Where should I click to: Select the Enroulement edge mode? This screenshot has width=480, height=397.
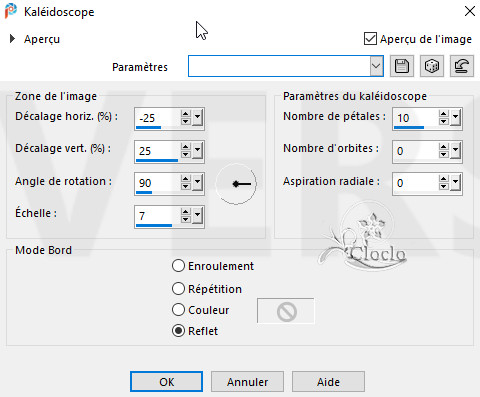pos(178,266)
